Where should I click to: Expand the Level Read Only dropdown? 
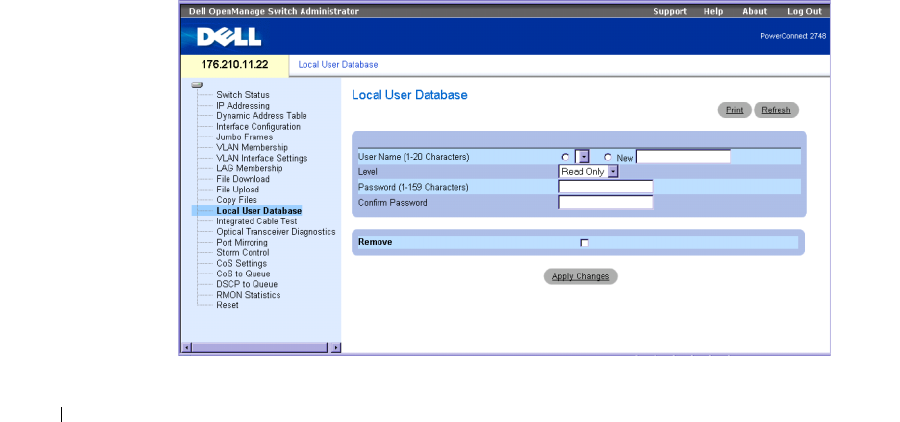point(613,171)
